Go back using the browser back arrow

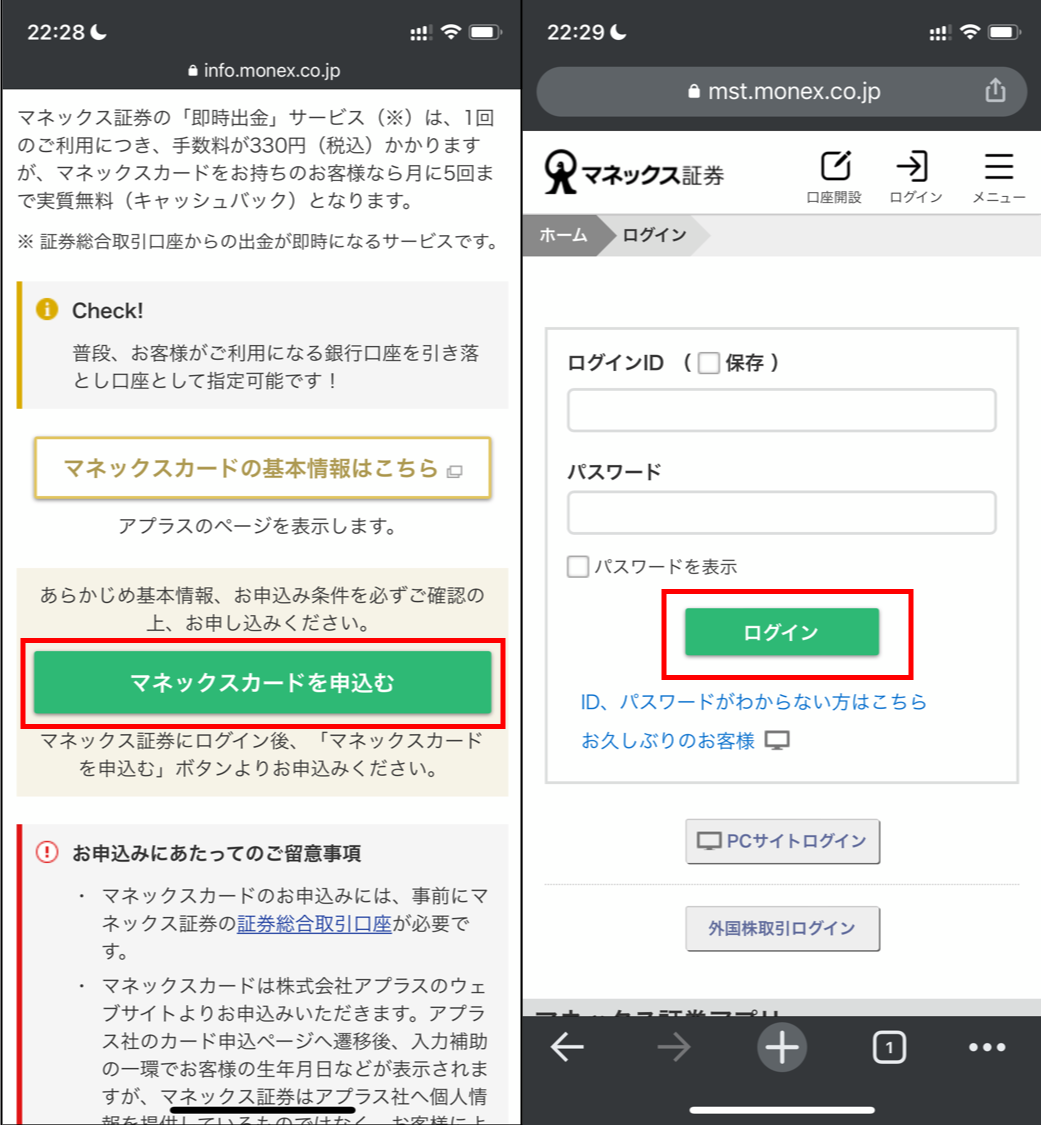pos(567,1048)
